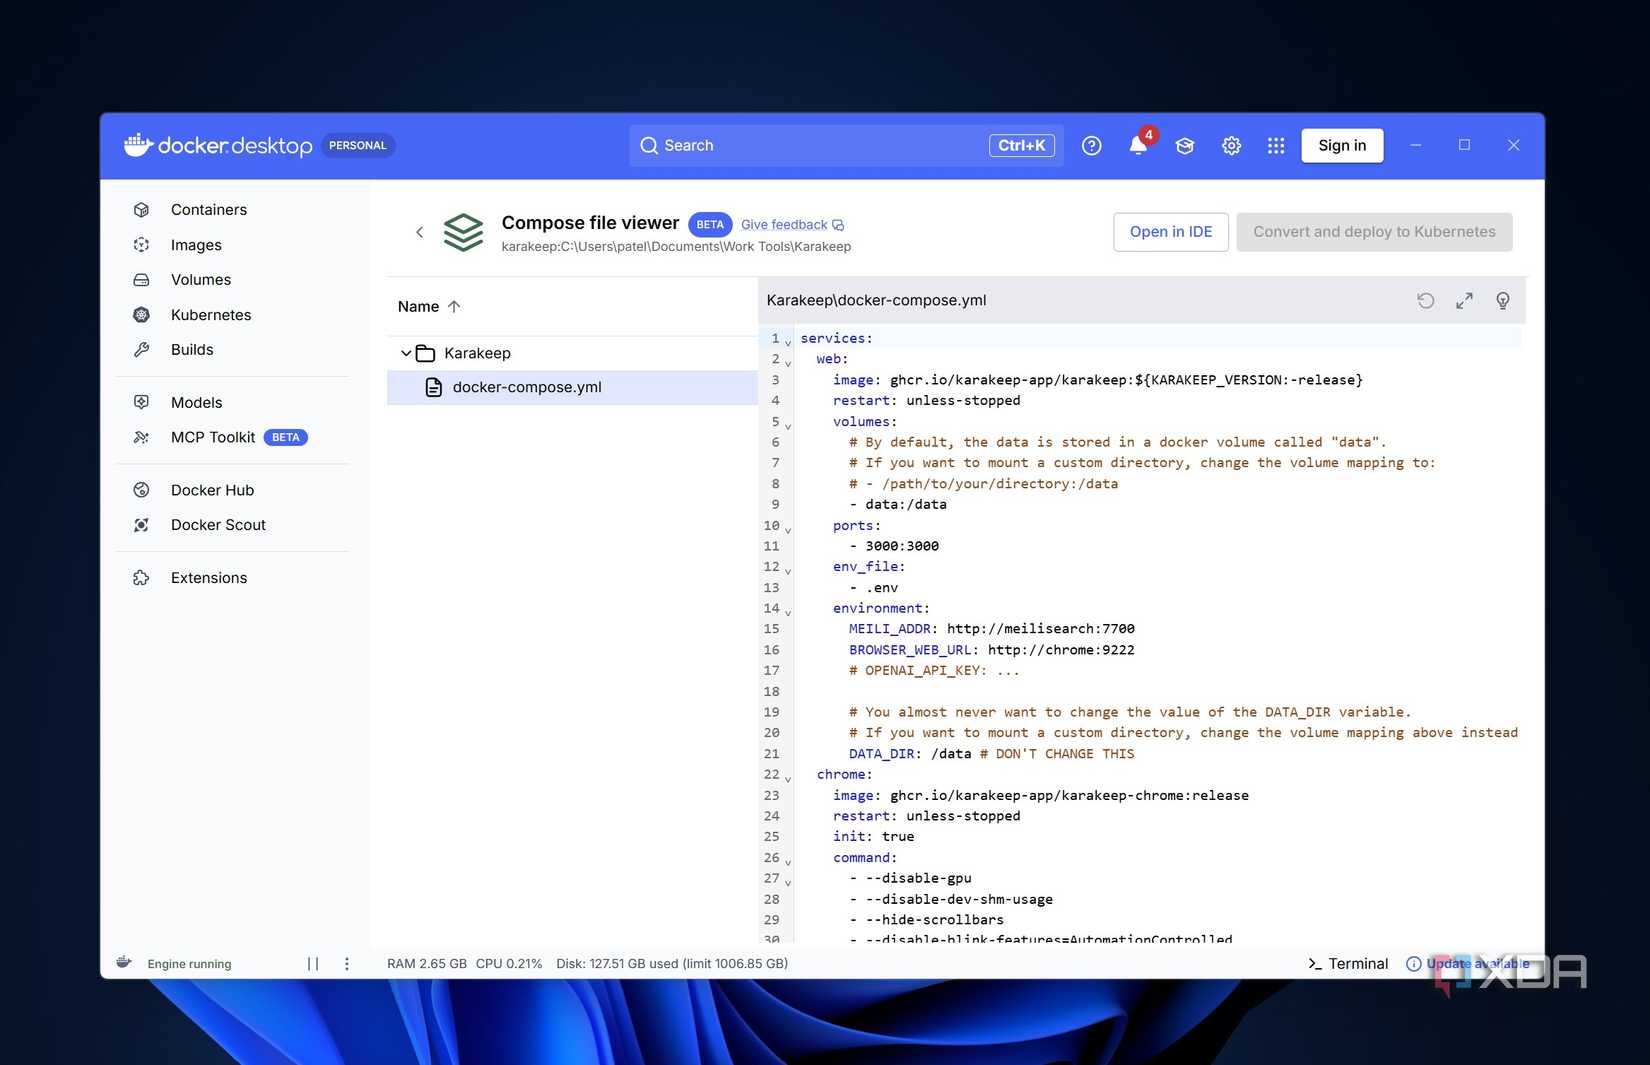The height and width of the screenshot is (1065, 1650).
Task: Open engine options three-dot menu
Action: click(x=347, y=964)
